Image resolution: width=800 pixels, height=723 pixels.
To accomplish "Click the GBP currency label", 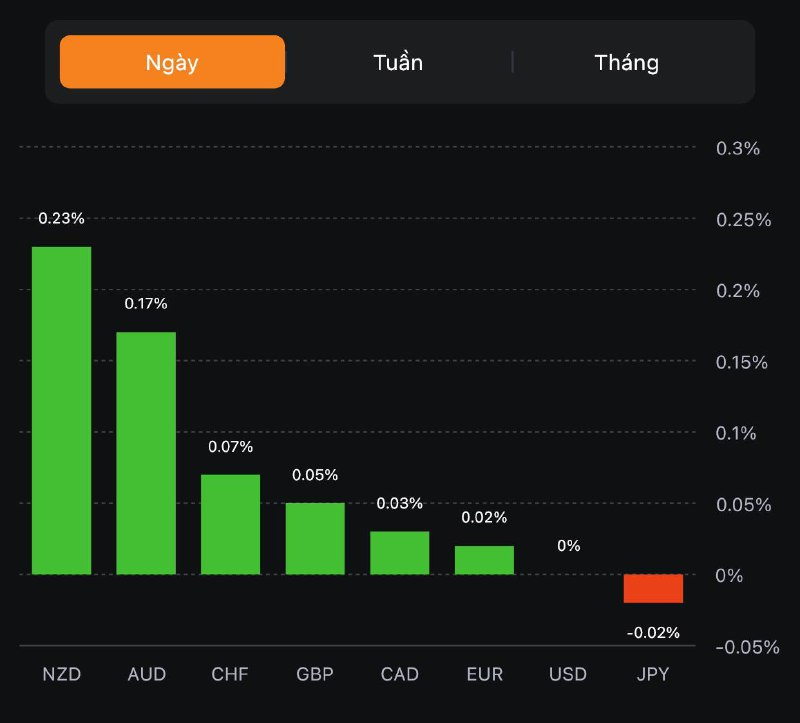I will [315, 674].
